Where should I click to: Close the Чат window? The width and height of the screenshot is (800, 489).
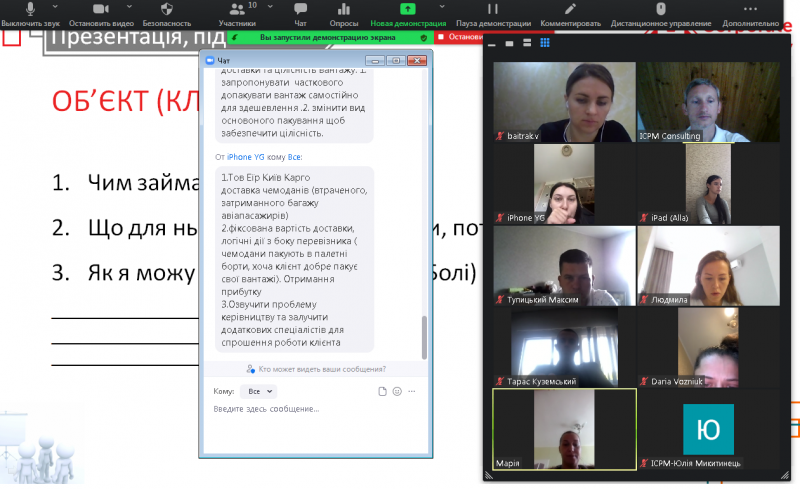pos(417,61)
